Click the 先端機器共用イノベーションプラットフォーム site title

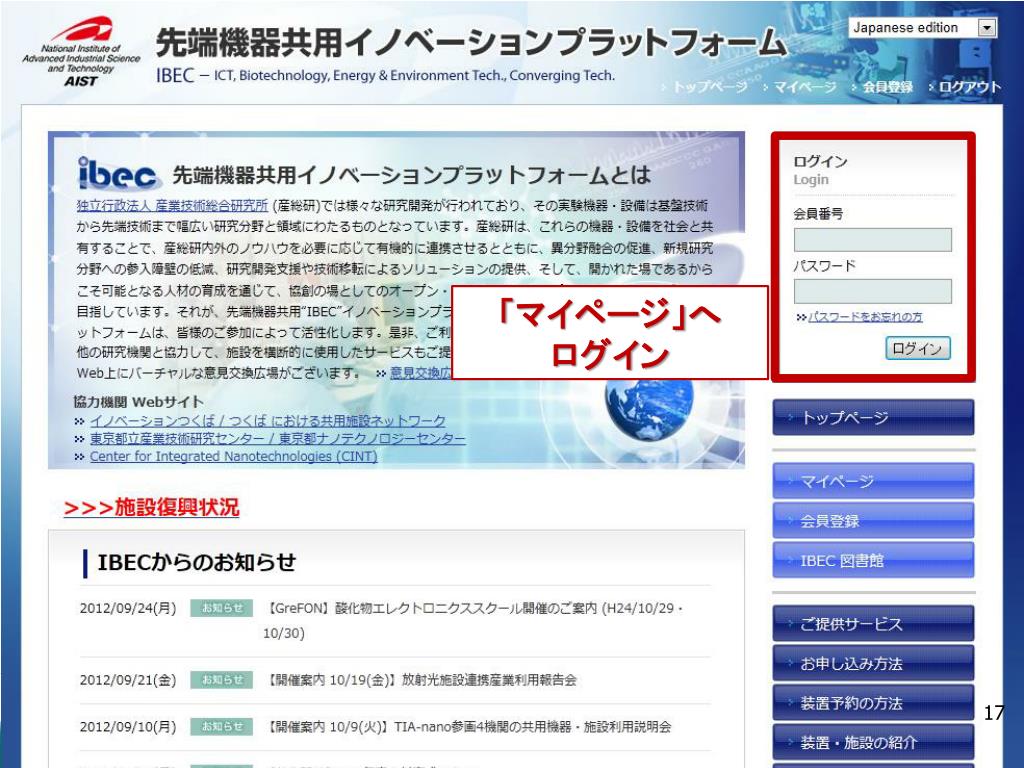click(x=471, y=42)
